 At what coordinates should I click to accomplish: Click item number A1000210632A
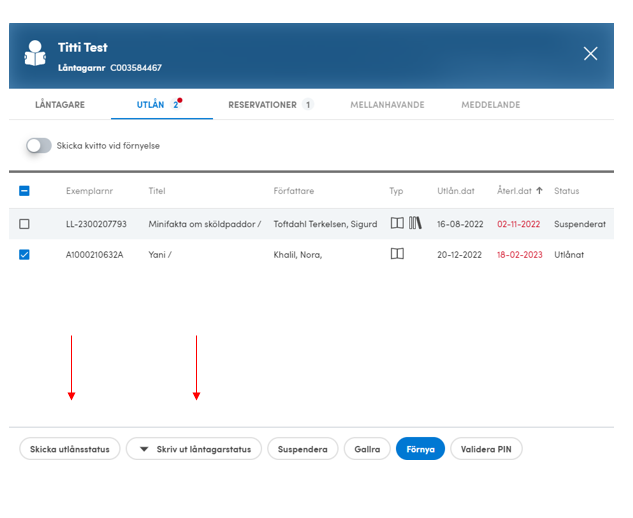(94, 255)
